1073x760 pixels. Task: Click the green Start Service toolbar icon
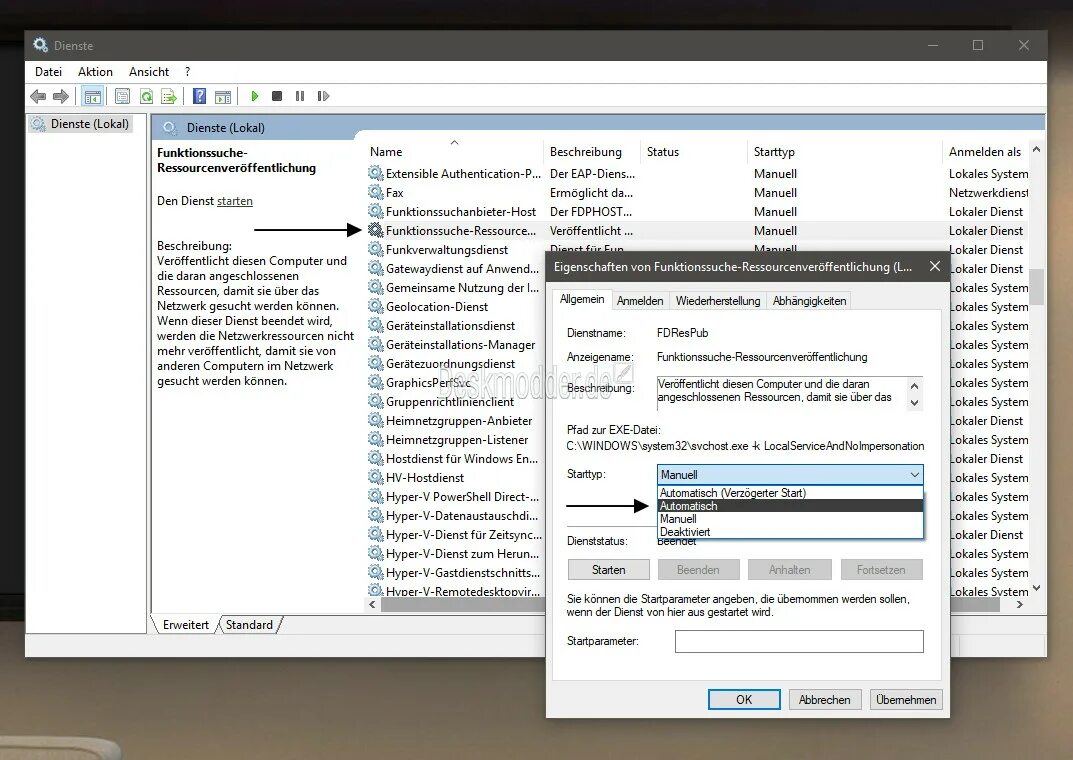(x=254, y=95)
